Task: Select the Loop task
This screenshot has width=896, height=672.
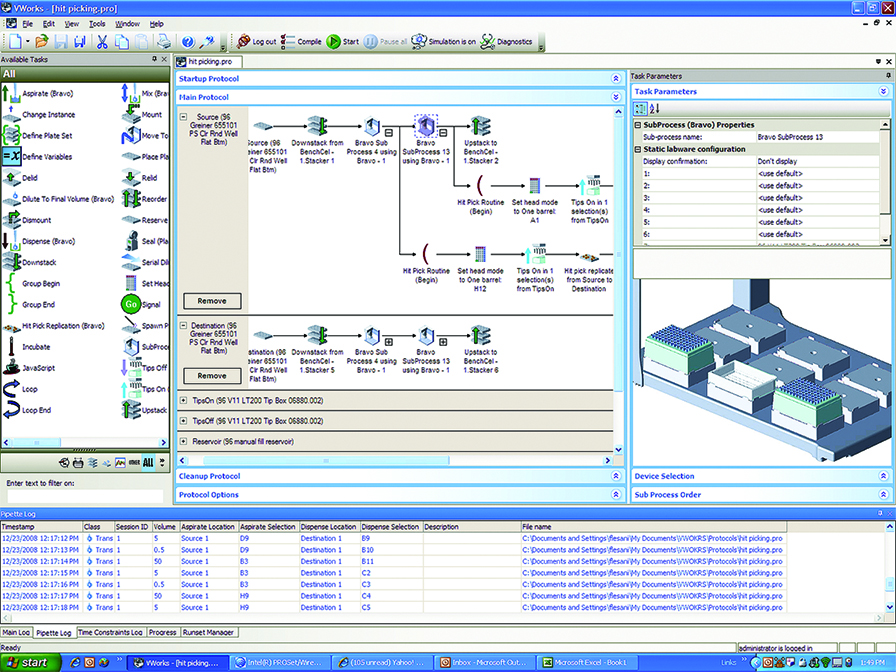Action: click(20, 389)
